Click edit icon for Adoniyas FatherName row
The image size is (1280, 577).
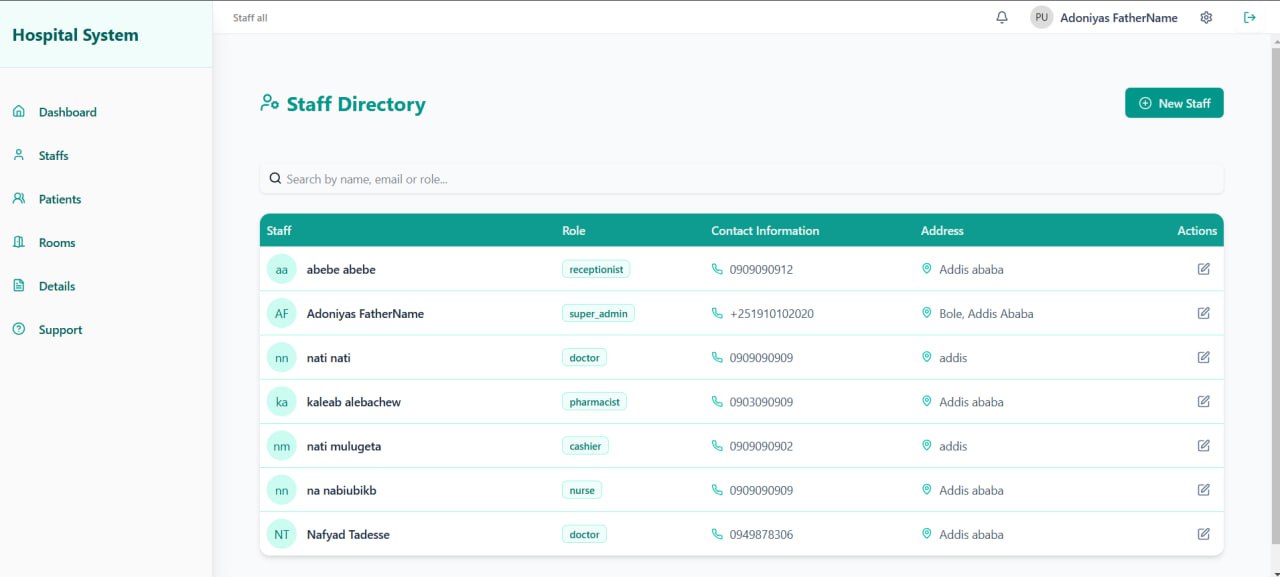[1203, 313]
